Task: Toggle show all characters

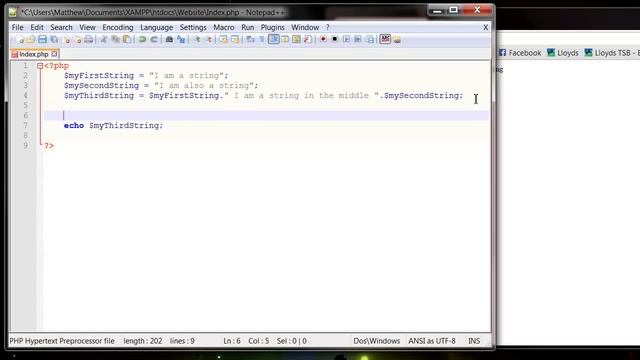Action: [x=262, y=40]
